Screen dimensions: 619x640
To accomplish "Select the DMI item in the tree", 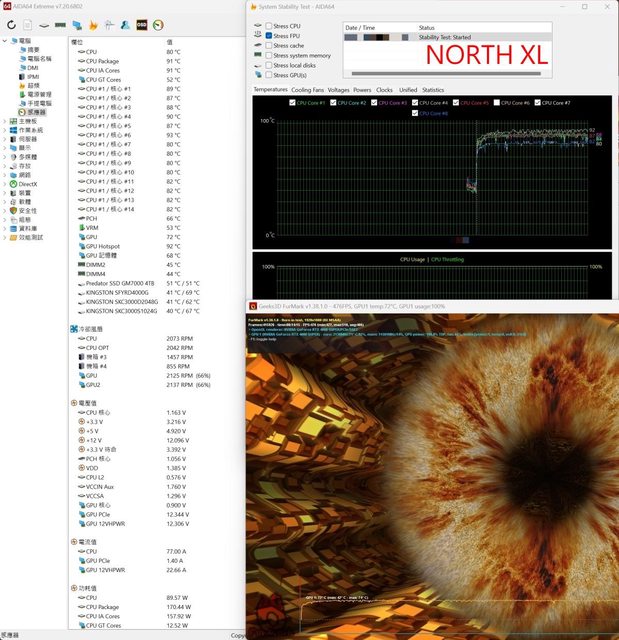I will 32,67.
